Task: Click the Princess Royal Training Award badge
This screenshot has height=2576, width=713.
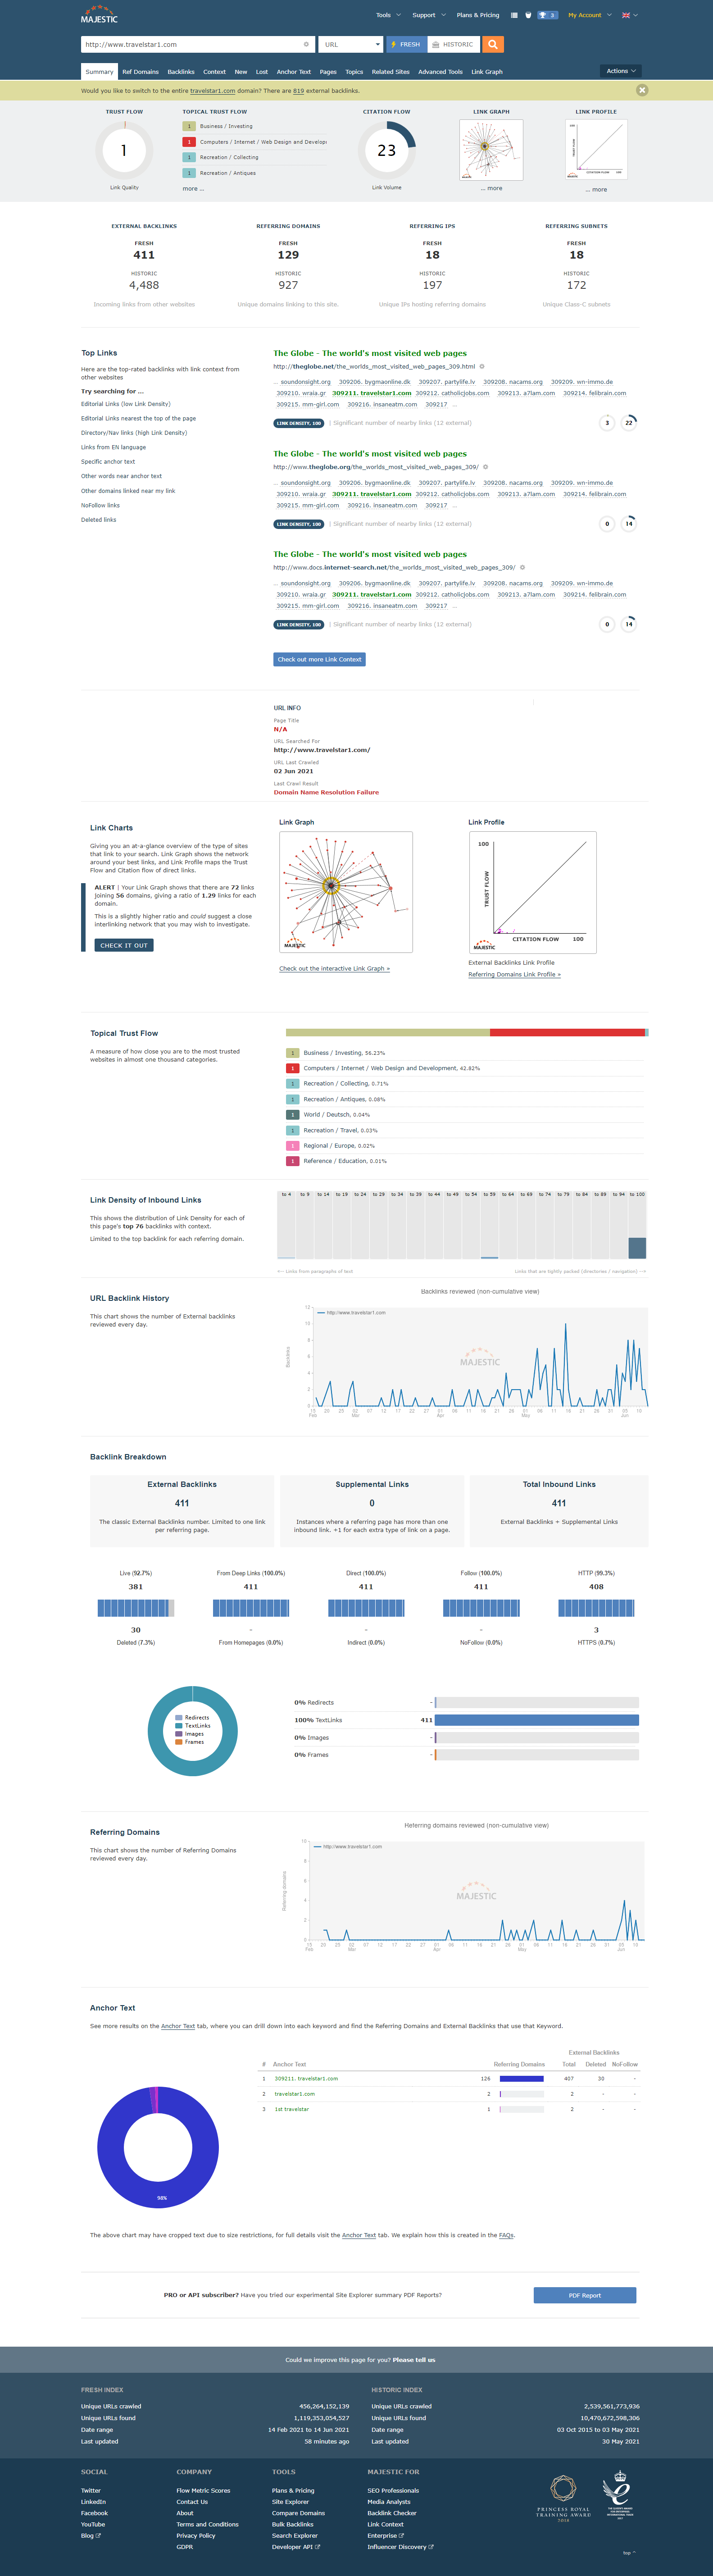Action: [563, 2498]
